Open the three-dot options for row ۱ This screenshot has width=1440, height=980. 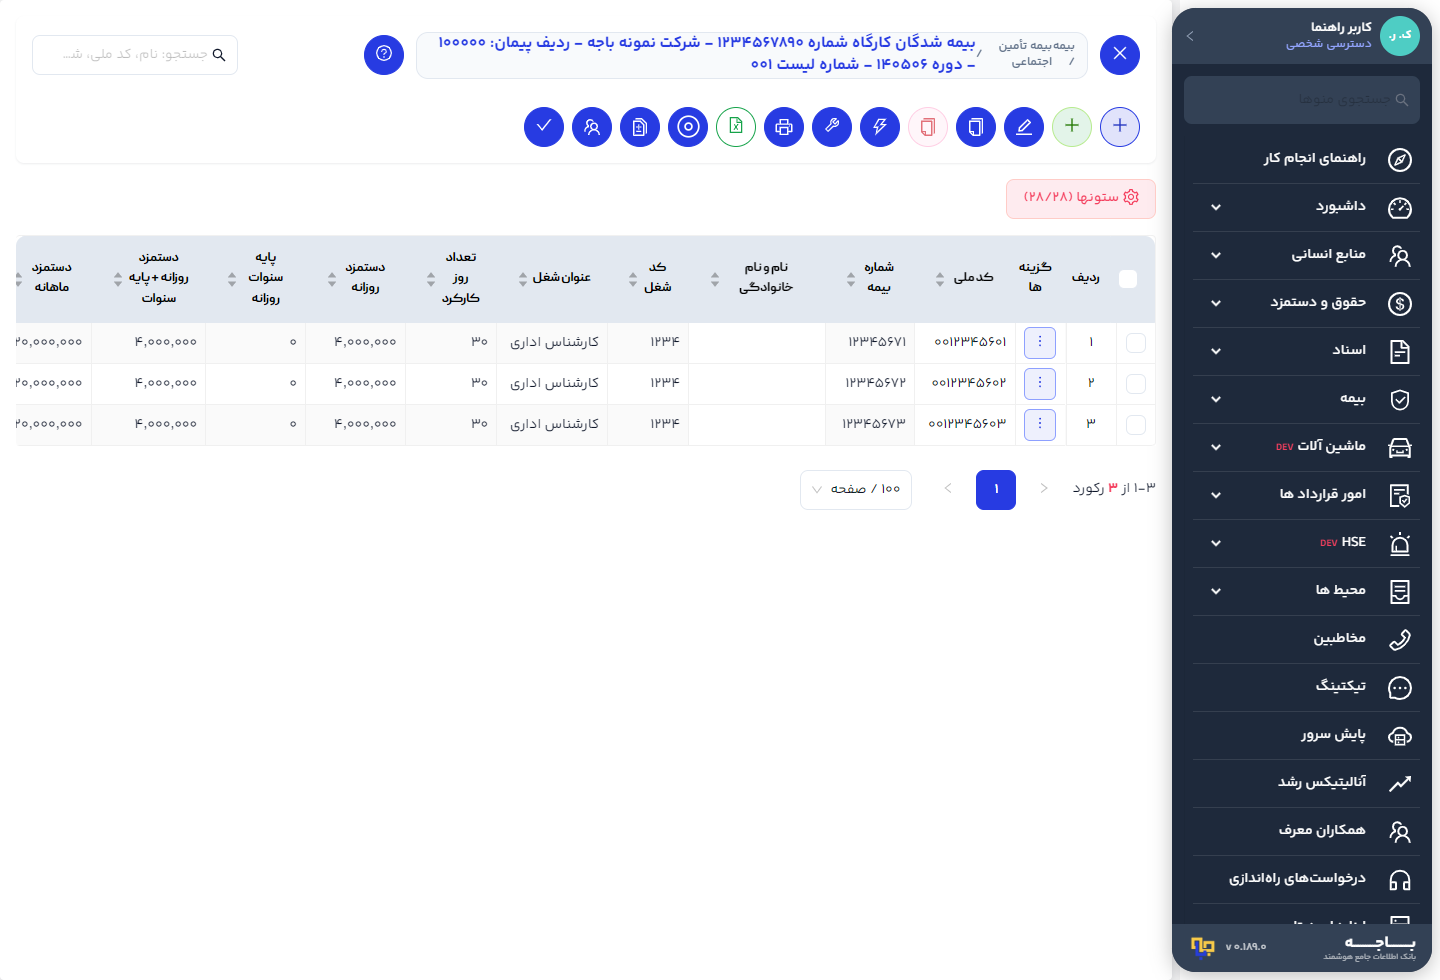pyautogui.click(x=1040, y=342)
